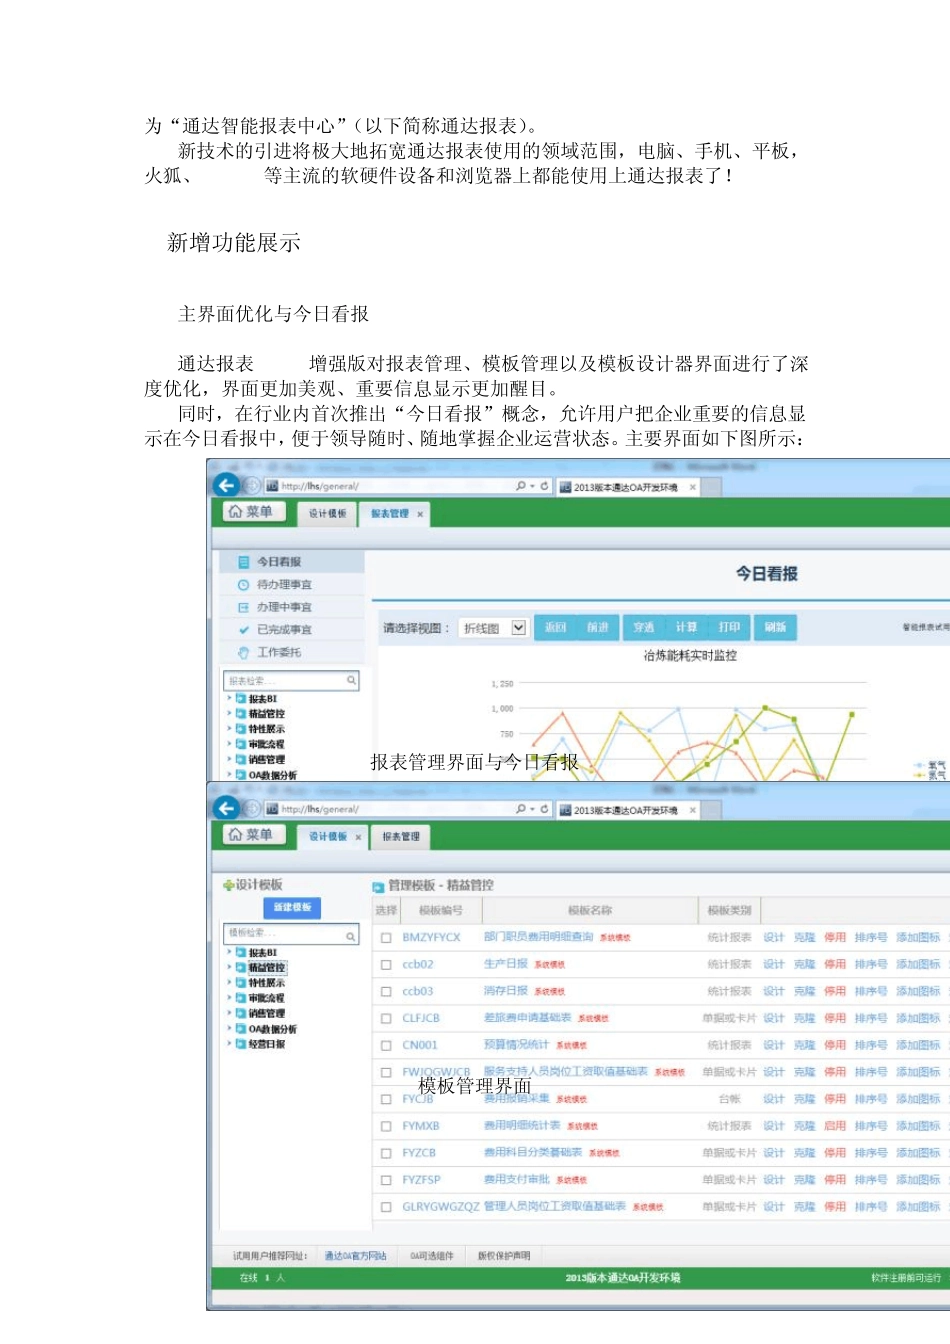This screenshot has width=950, height=1344.
Task: Open 通达OA官方网站 footer link
Action: (355, 1256)
